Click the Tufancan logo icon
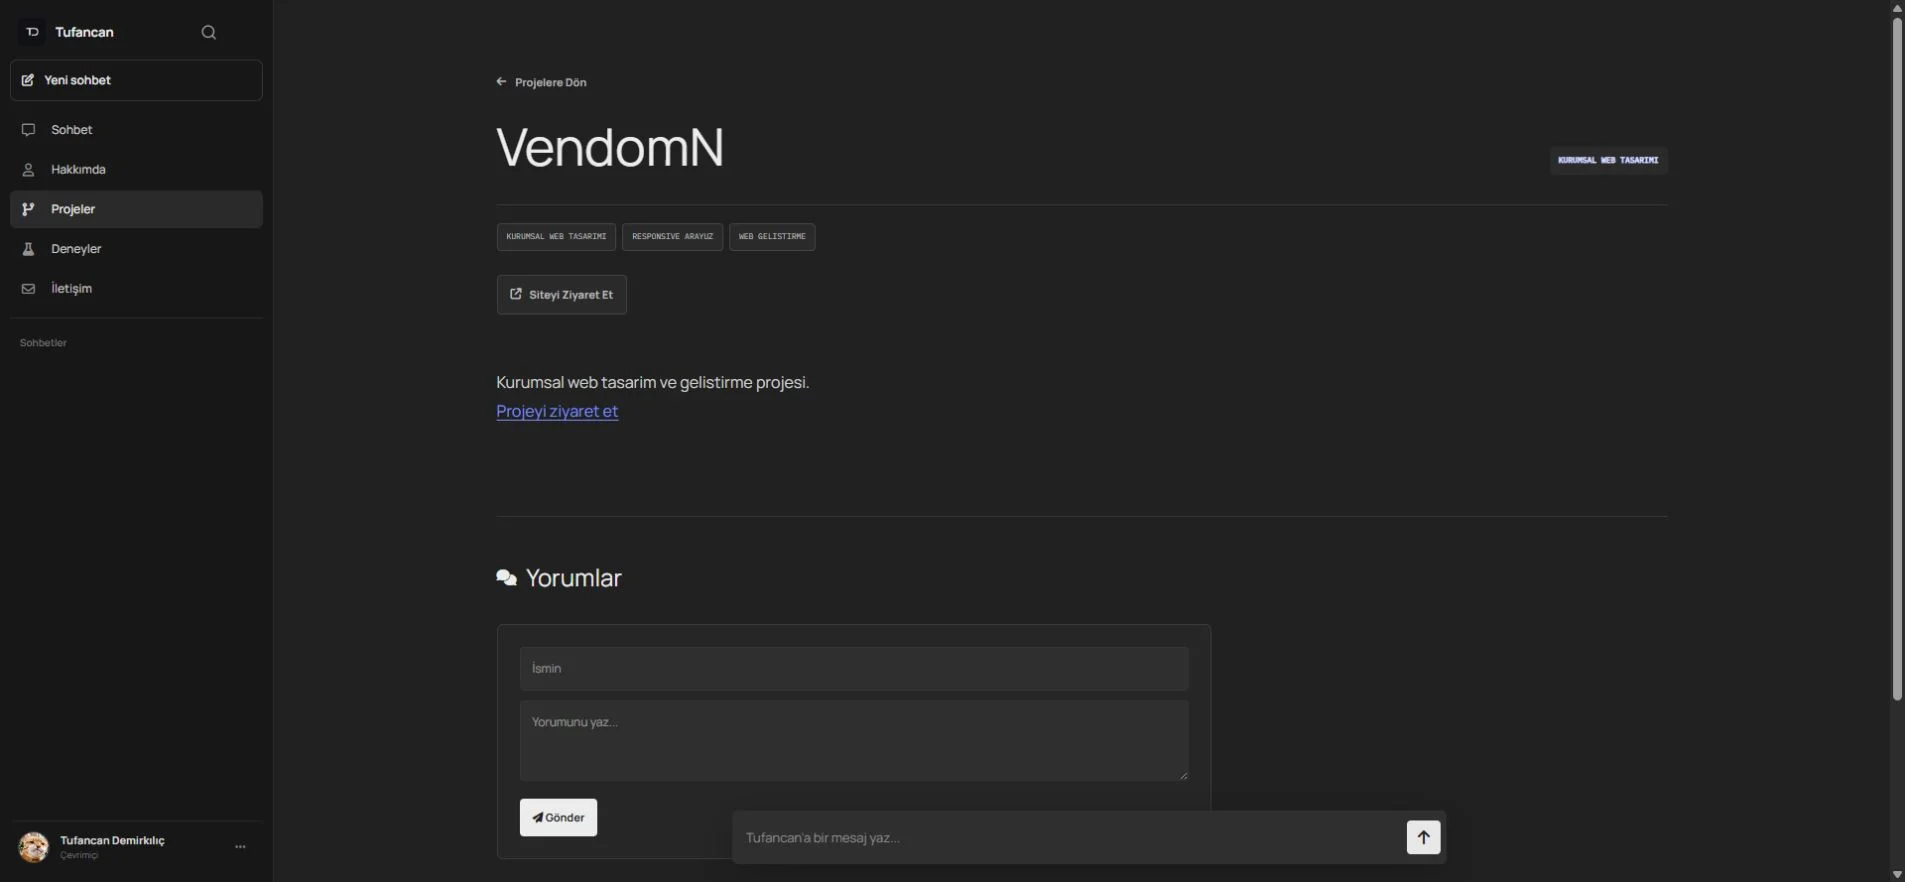The width and height of the screenshot is (1905, 882). coord(32,32)
